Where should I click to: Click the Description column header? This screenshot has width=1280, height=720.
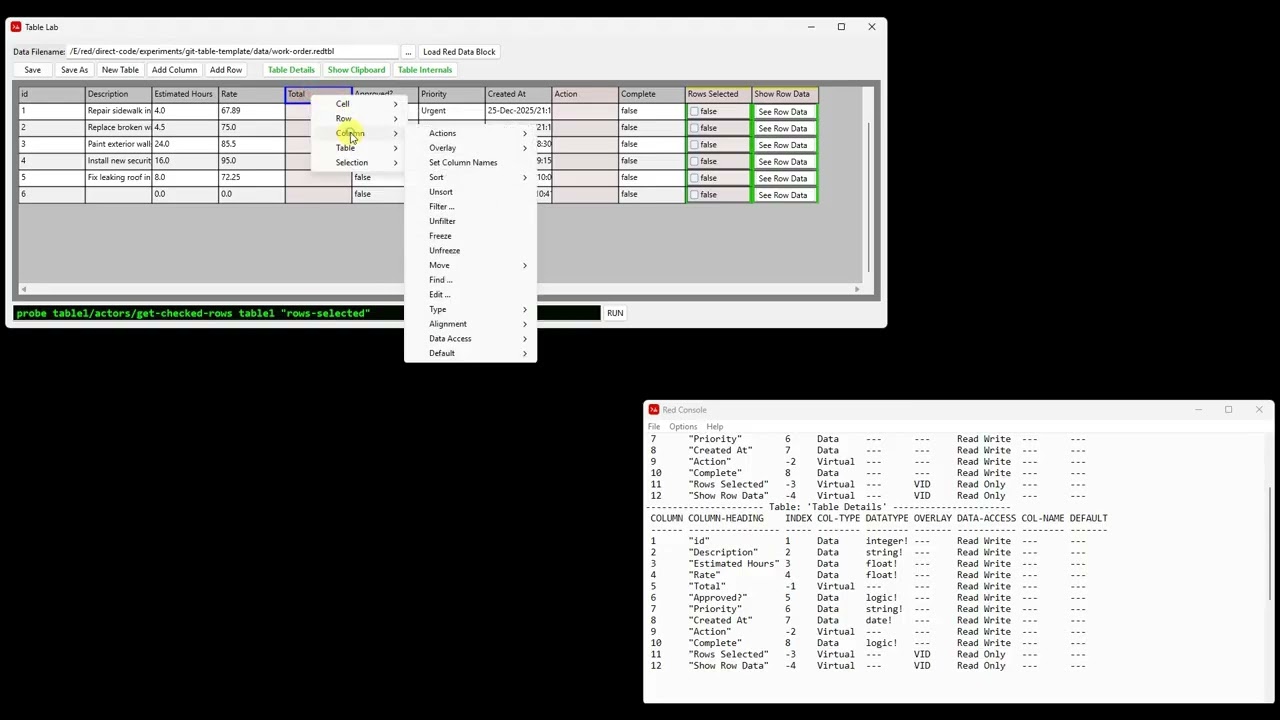point(118,94)
